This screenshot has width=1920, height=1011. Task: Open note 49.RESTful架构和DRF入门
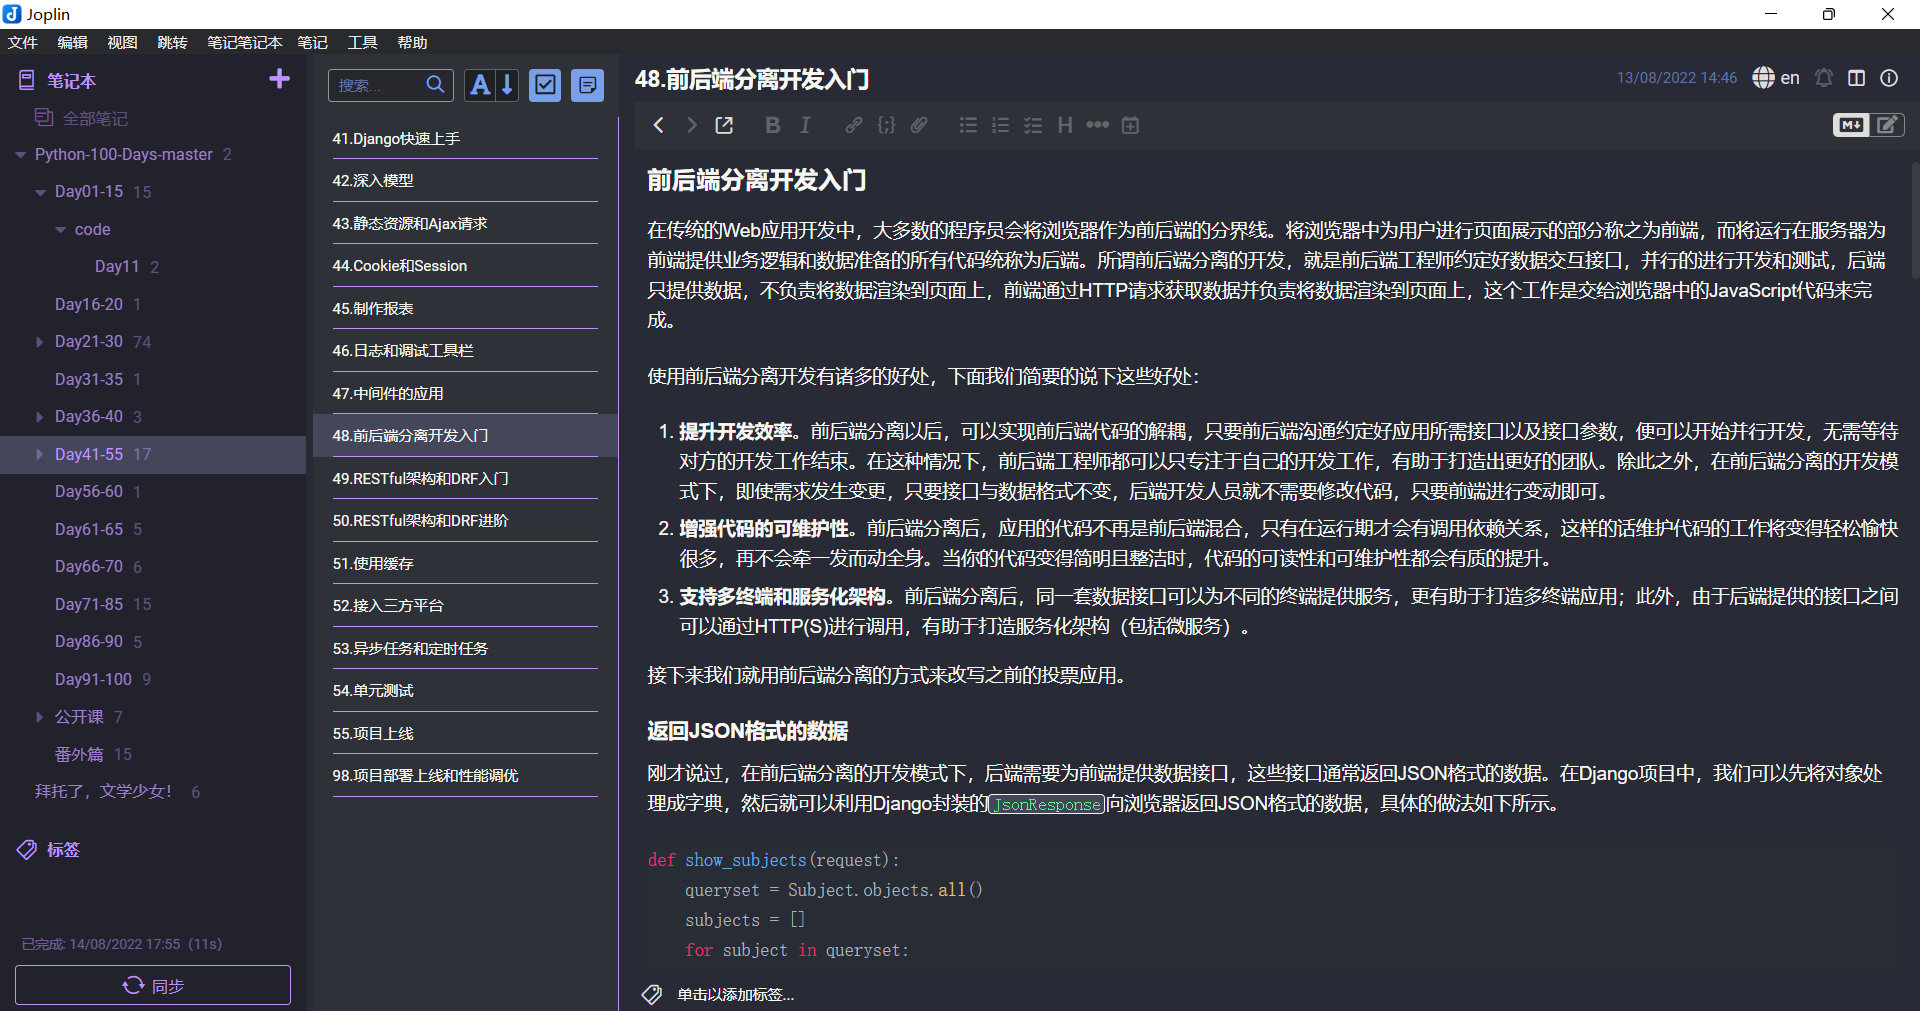pos(465,478)
